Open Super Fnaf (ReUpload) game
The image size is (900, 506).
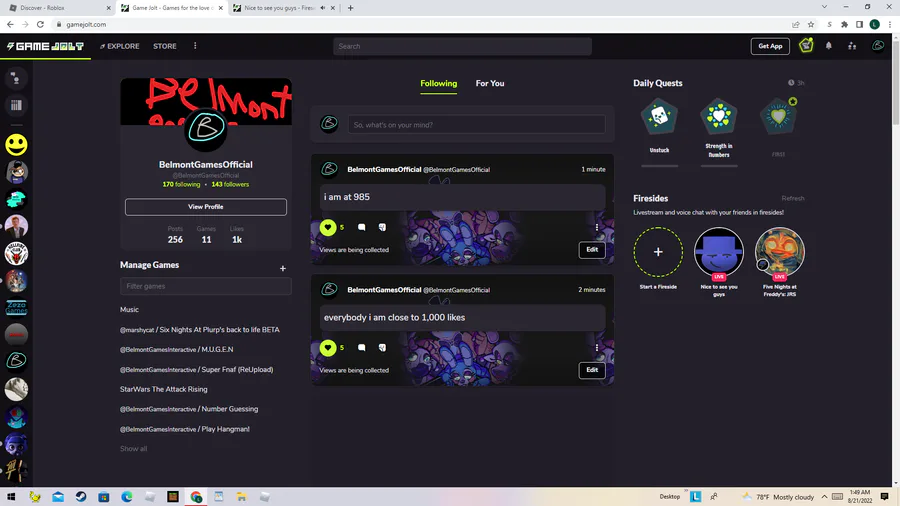196,369
